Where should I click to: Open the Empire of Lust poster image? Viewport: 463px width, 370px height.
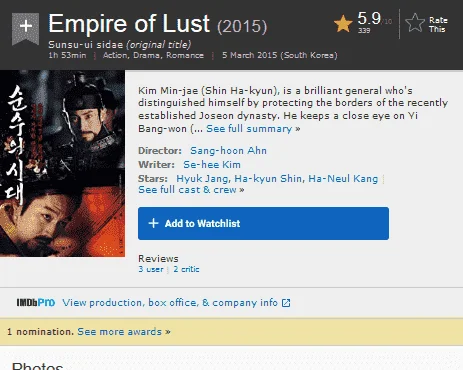(62, 163)
